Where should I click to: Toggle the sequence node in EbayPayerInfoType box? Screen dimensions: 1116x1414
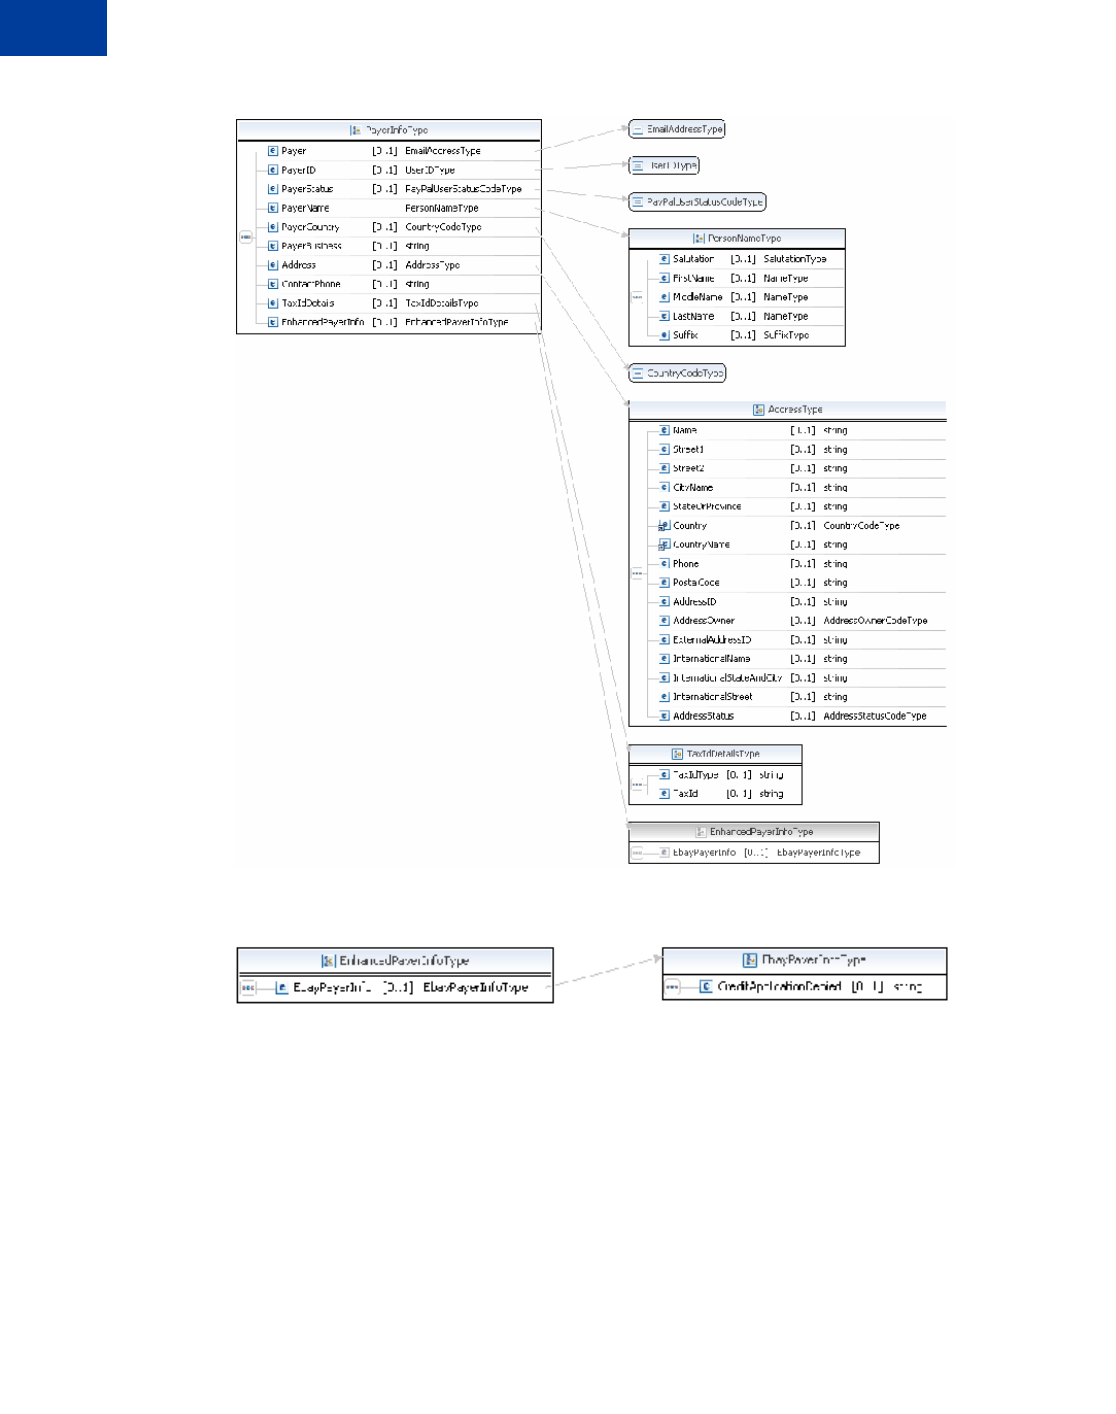[673, 987]
